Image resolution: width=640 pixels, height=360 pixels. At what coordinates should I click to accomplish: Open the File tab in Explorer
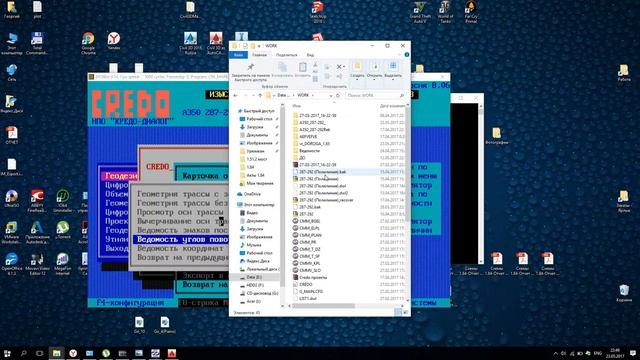[x=238, y=55]
